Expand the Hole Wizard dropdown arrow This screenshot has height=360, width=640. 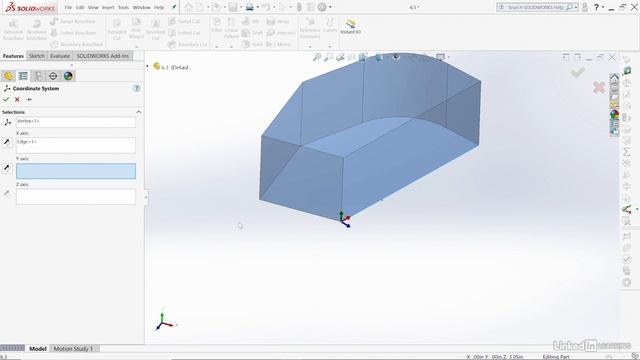coord(136,46)
